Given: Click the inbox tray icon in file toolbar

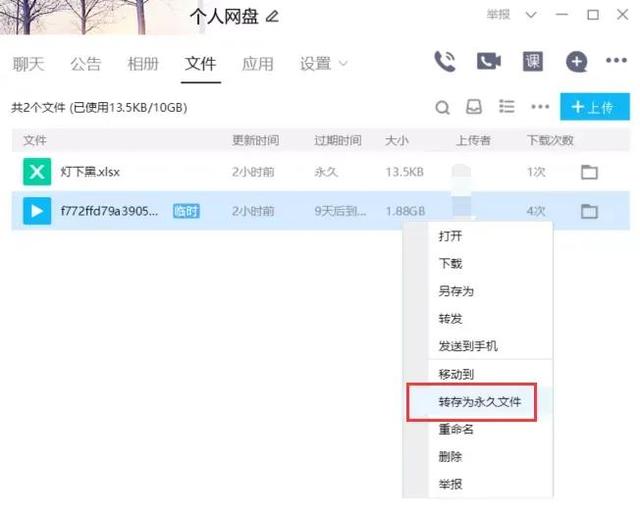Looking at the screenshot, I should (x=474, y=107).
